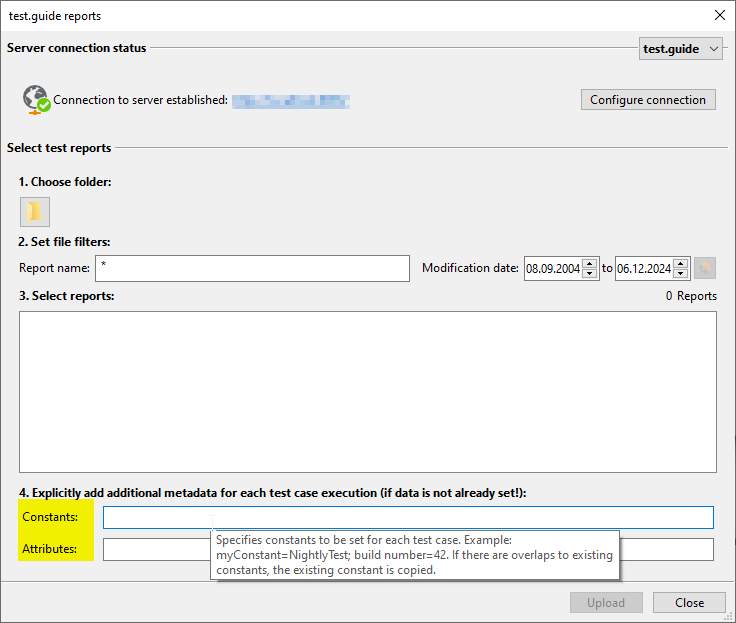Click the server connection status globe icon

36,100
